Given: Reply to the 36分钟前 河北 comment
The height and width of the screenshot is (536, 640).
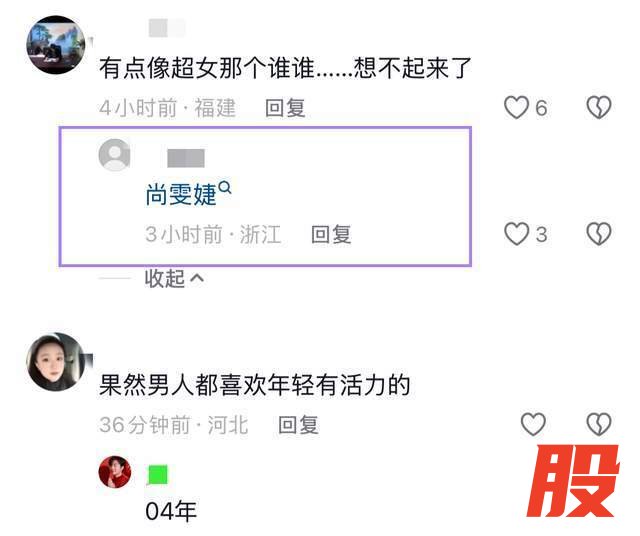Looking at the screenshot, I should [298, 425].
